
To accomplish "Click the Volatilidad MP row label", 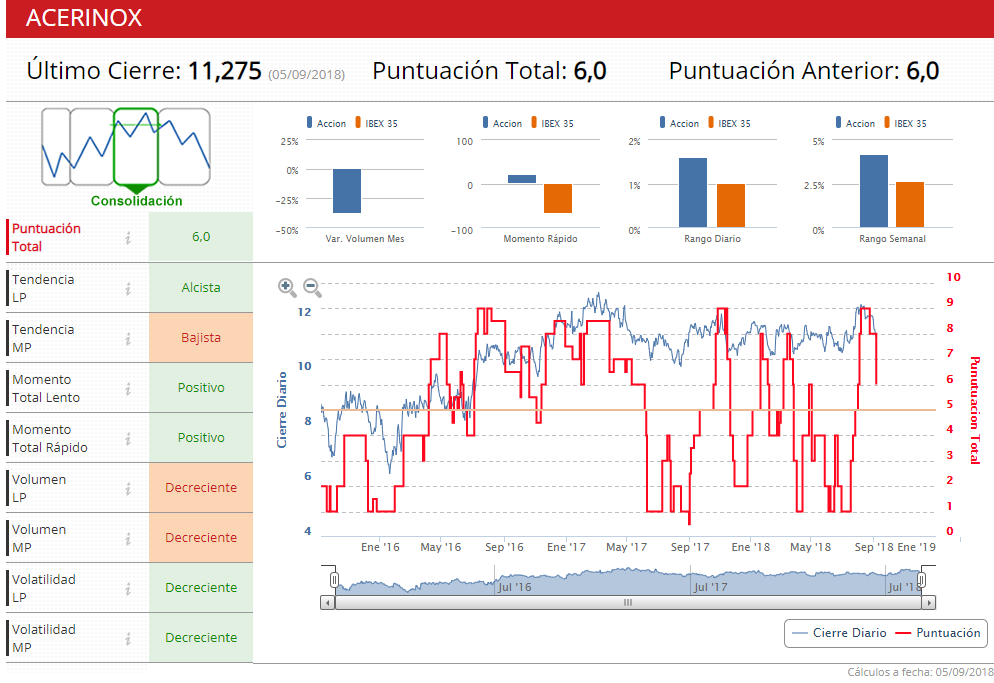I will point(44,639).
